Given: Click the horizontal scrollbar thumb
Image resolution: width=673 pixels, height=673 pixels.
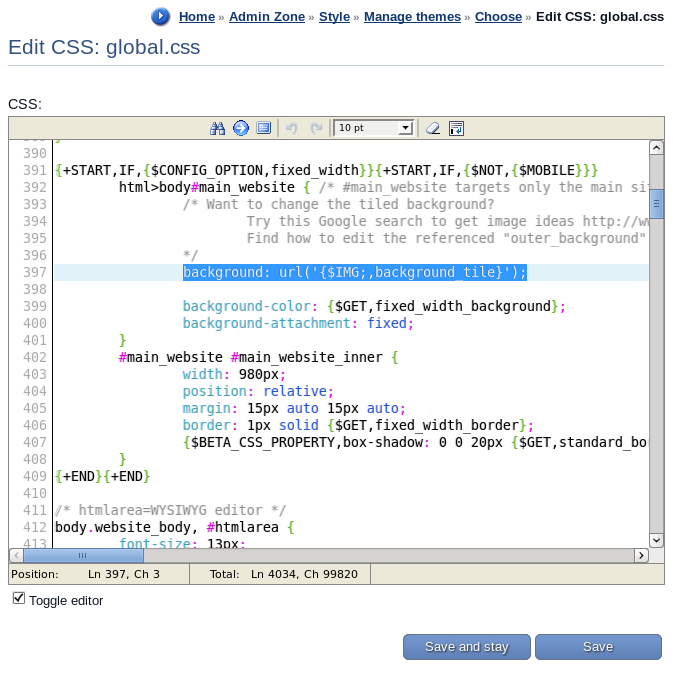Looking at the screenshot, I should point(83,555).
